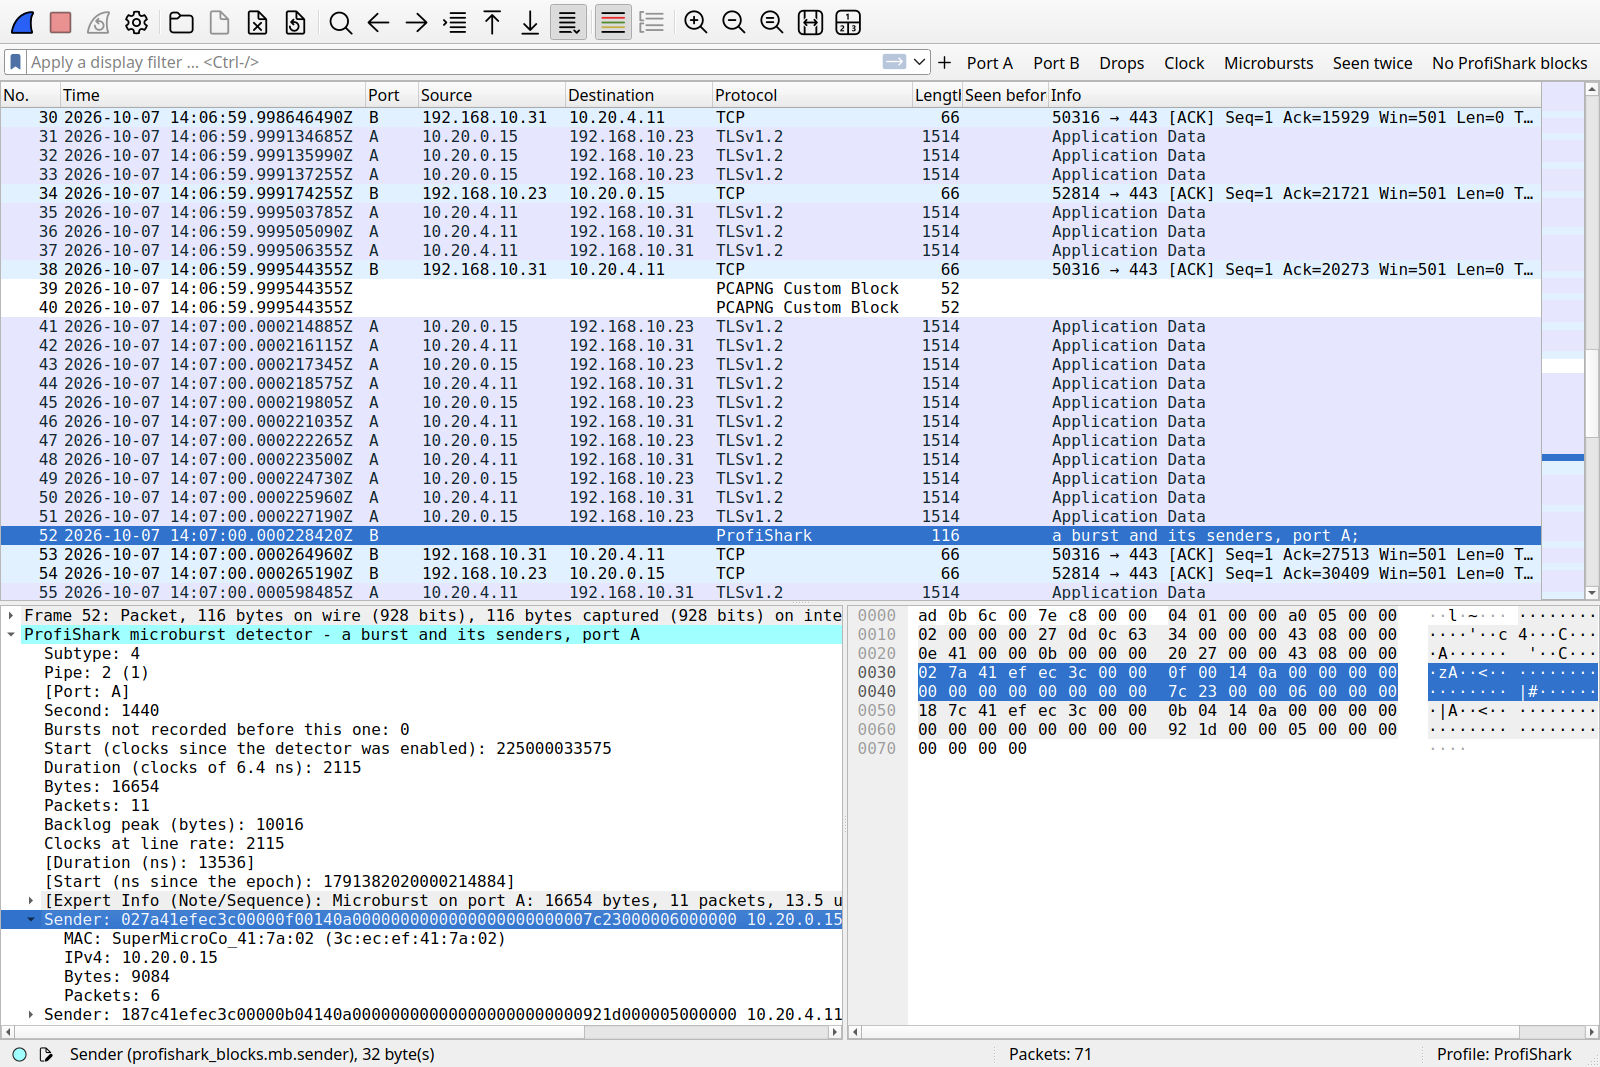Go forward in packet history
Screen dimensions: 1600x1067
point(416,22)
